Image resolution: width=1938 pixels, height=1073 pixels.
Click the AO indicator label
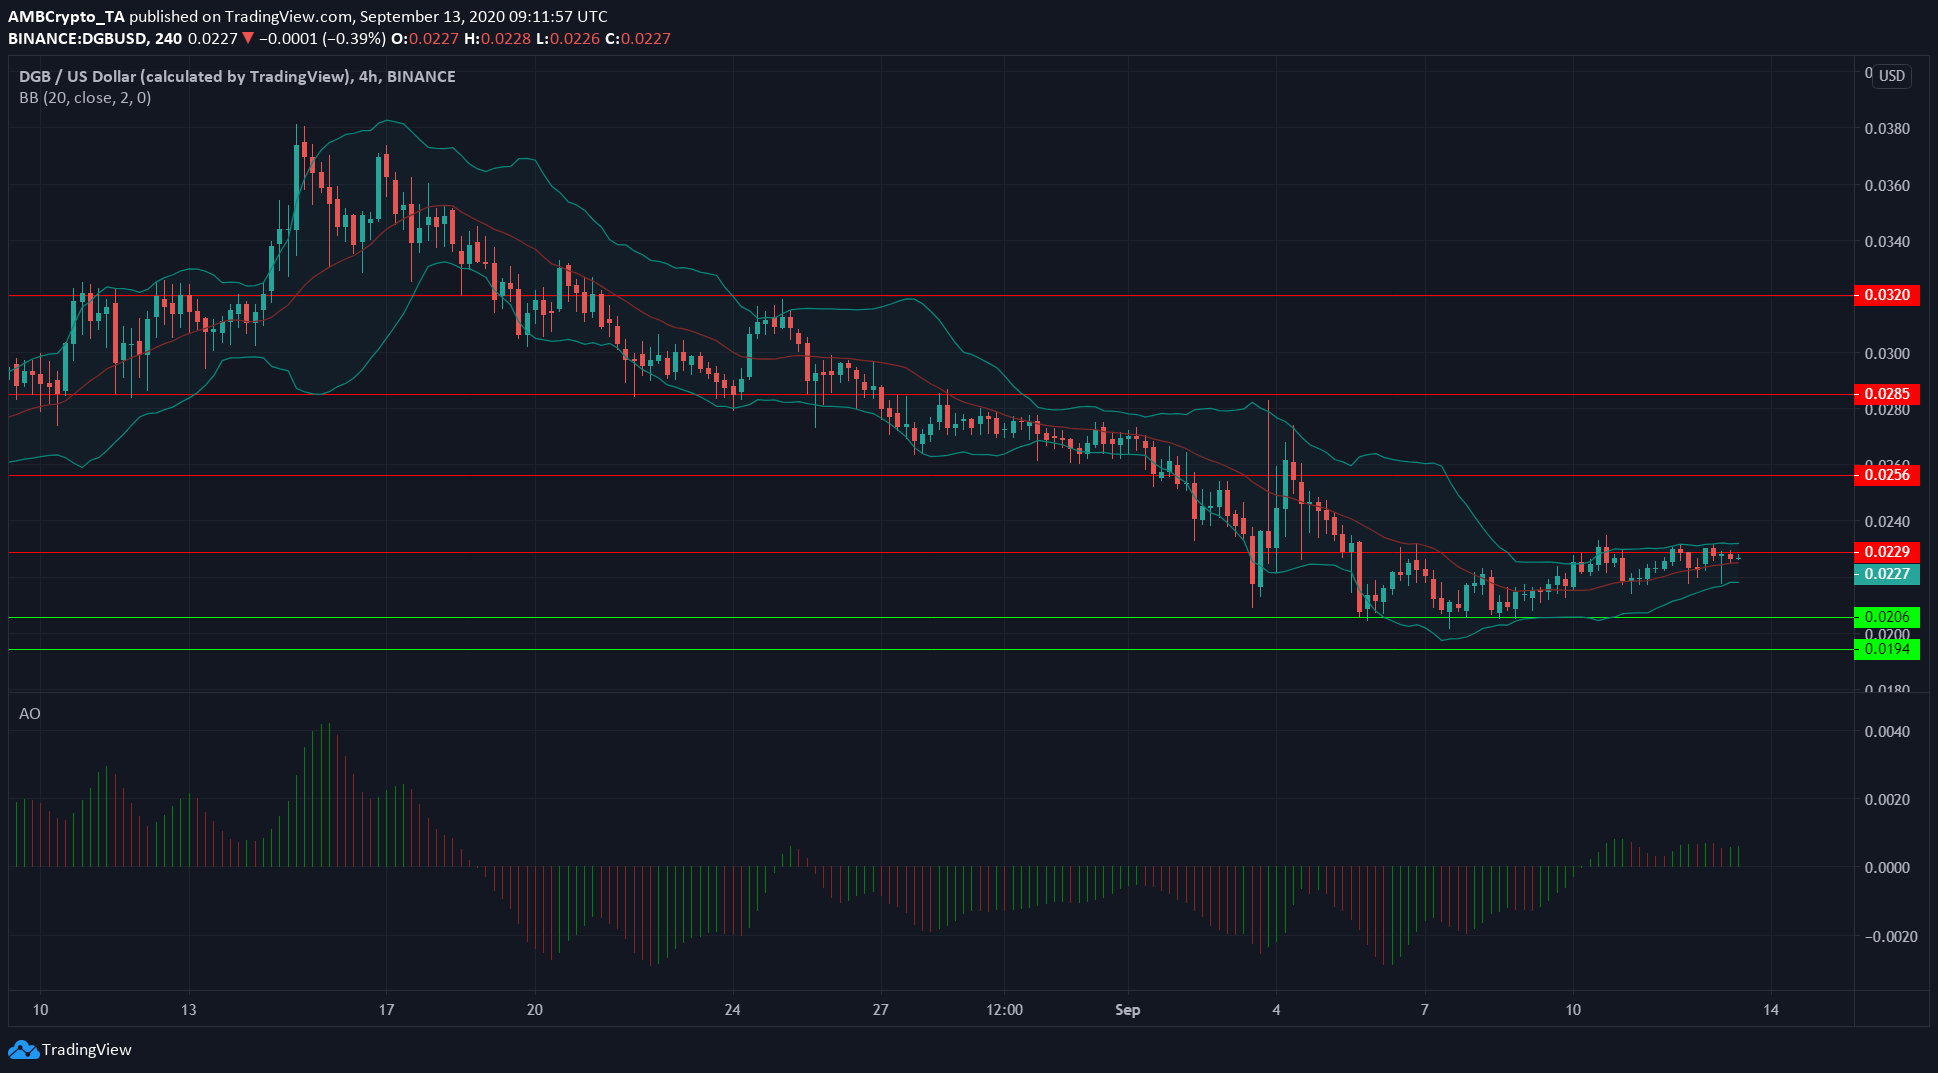[30, 714]
